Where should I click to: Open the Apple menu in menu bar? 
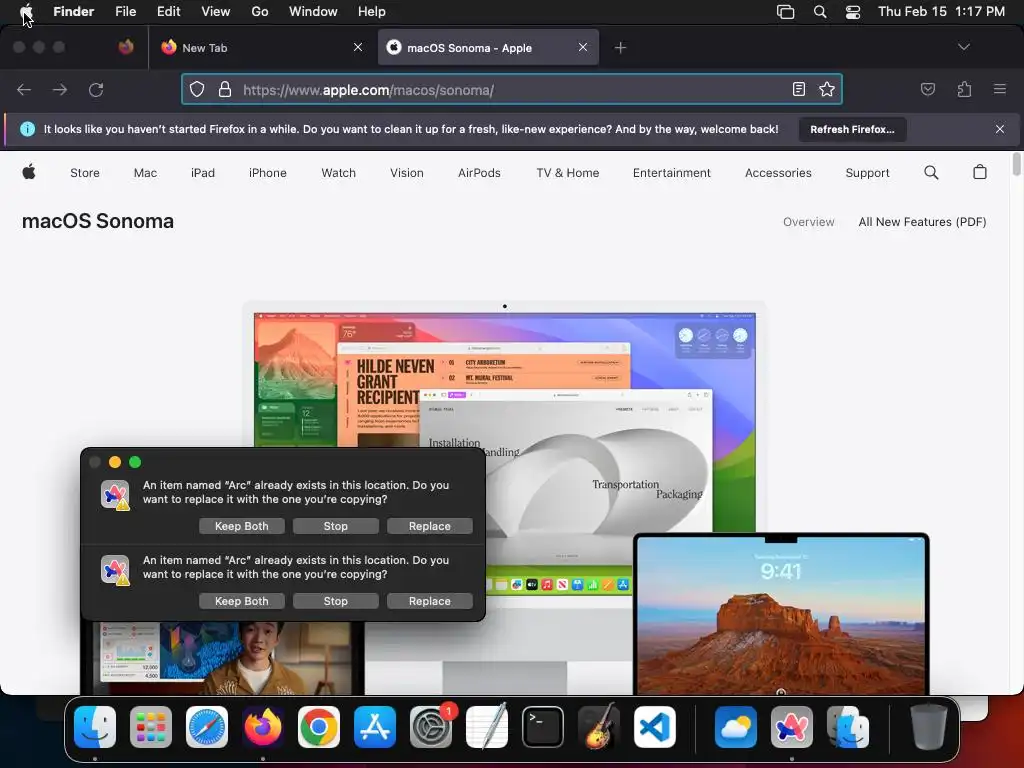[x=26, y=11]
